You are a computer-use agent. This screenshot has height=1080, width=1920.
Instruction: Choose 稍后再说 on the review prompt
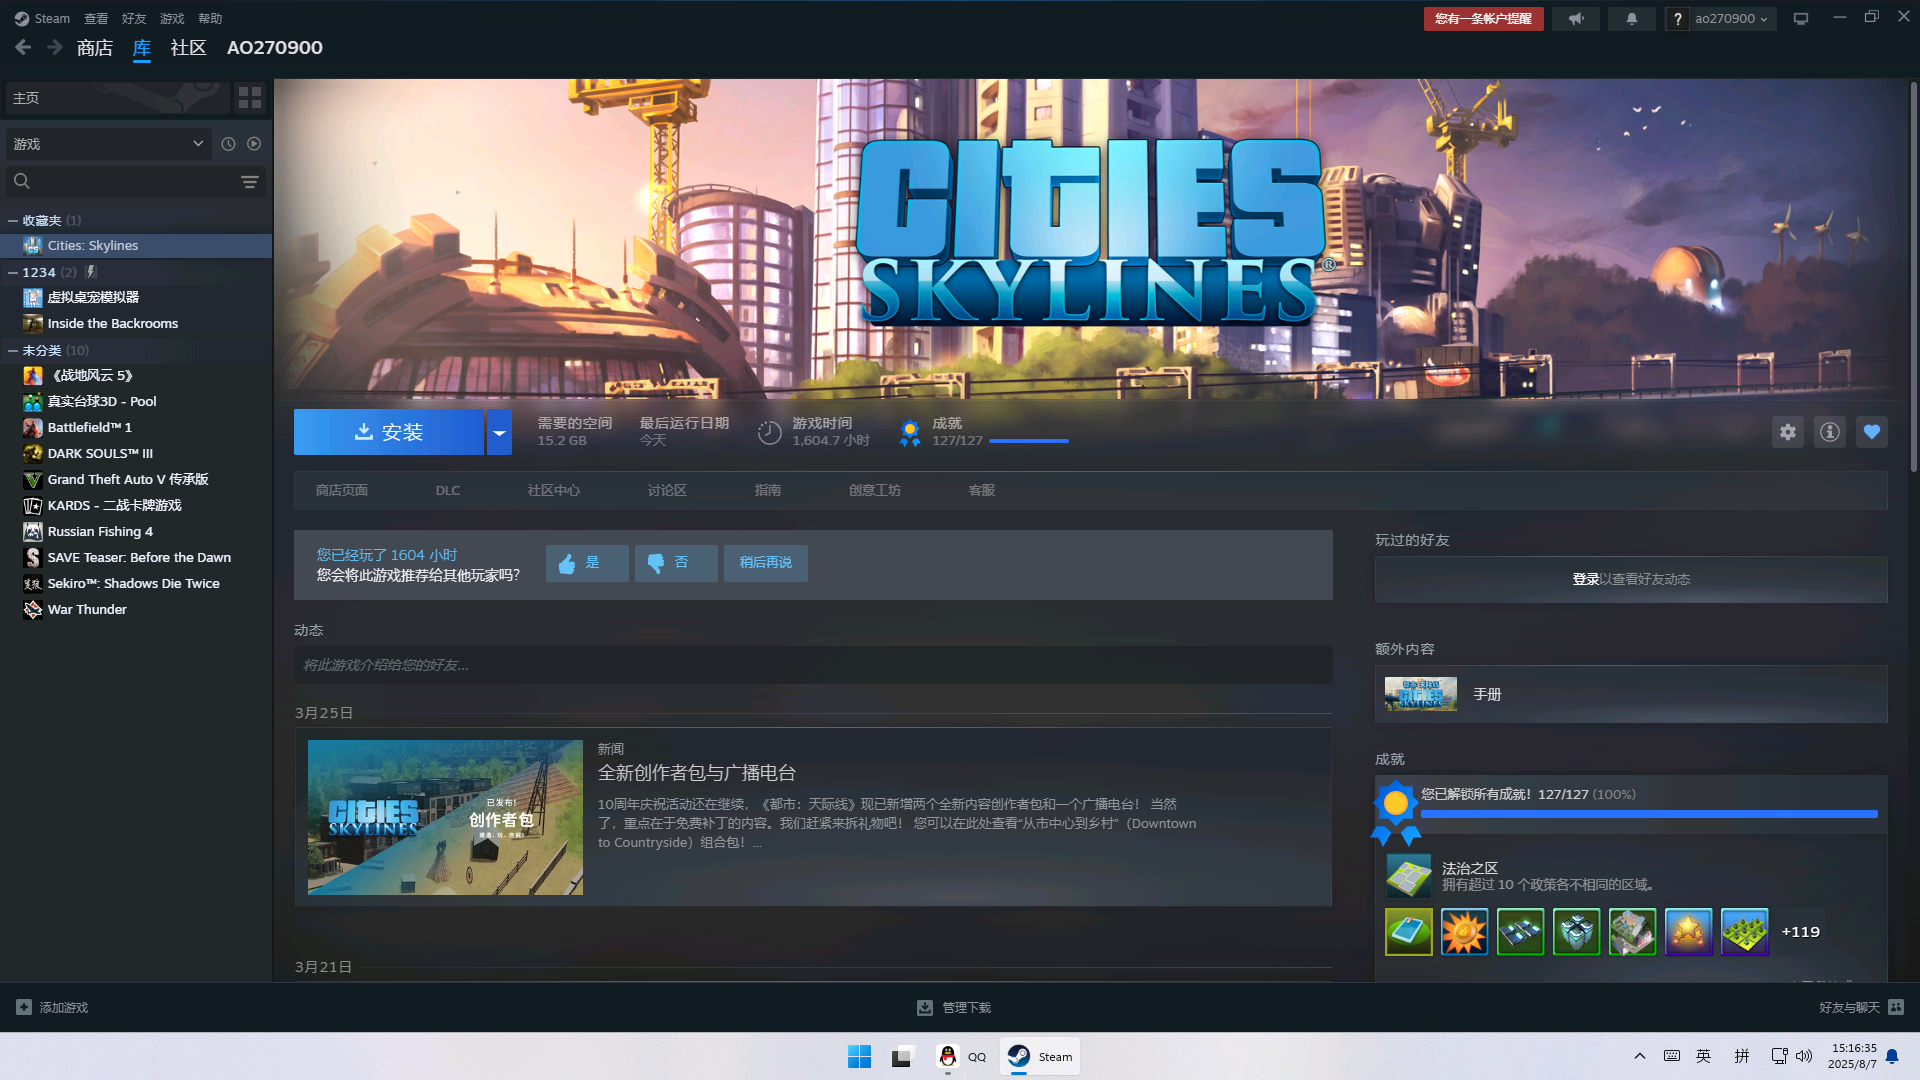pyautogui.click(x=766, y=563)
